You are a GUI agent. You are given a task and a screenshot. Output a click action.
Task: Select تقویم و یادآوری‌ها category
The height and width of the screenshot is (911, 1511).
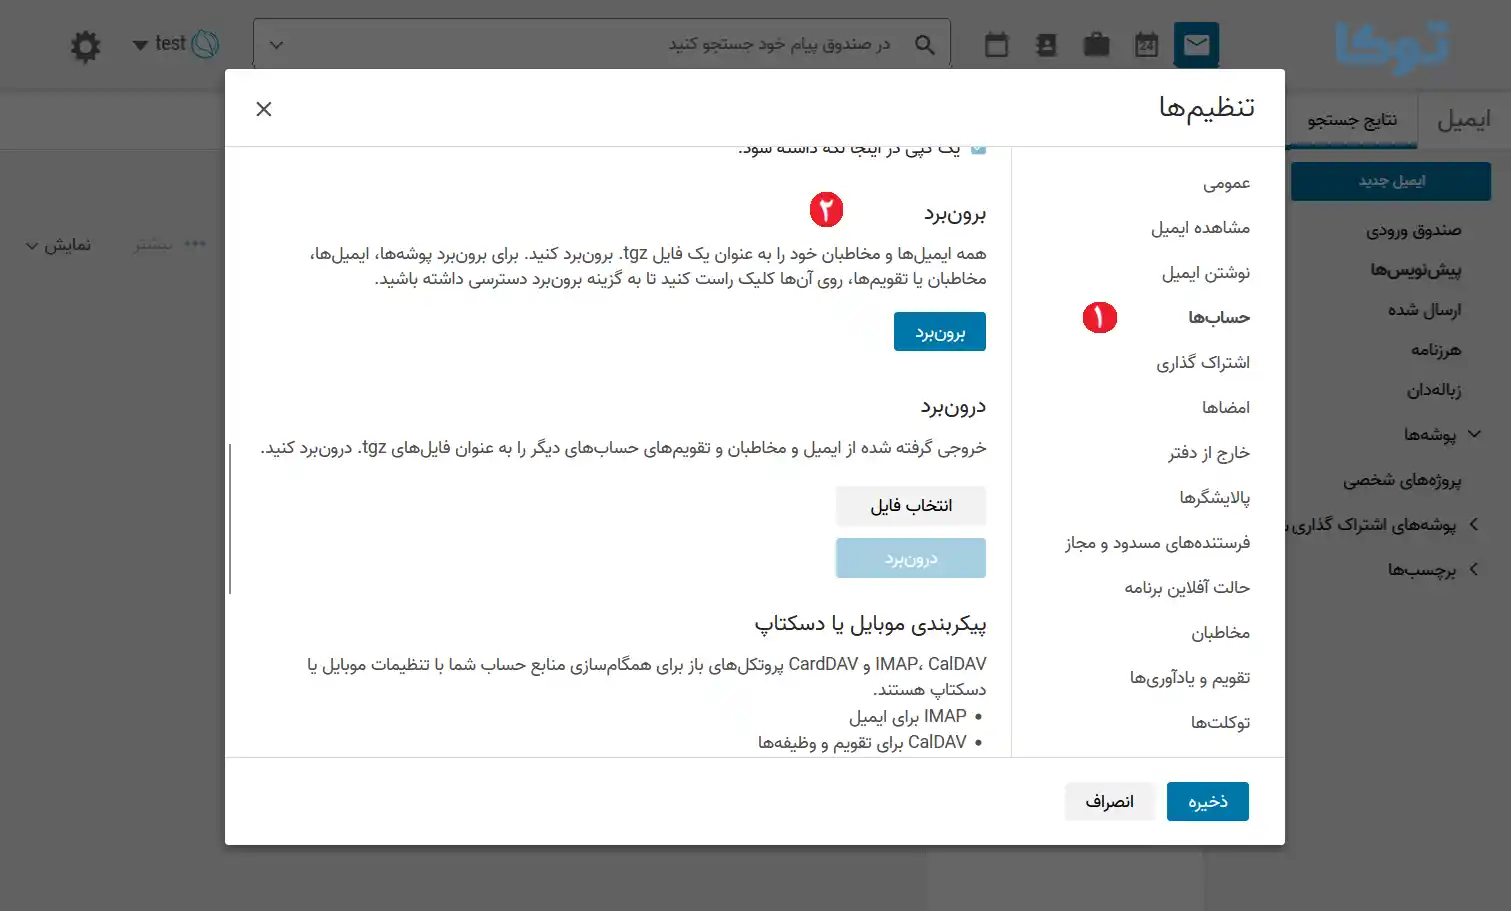point(1190,678)
